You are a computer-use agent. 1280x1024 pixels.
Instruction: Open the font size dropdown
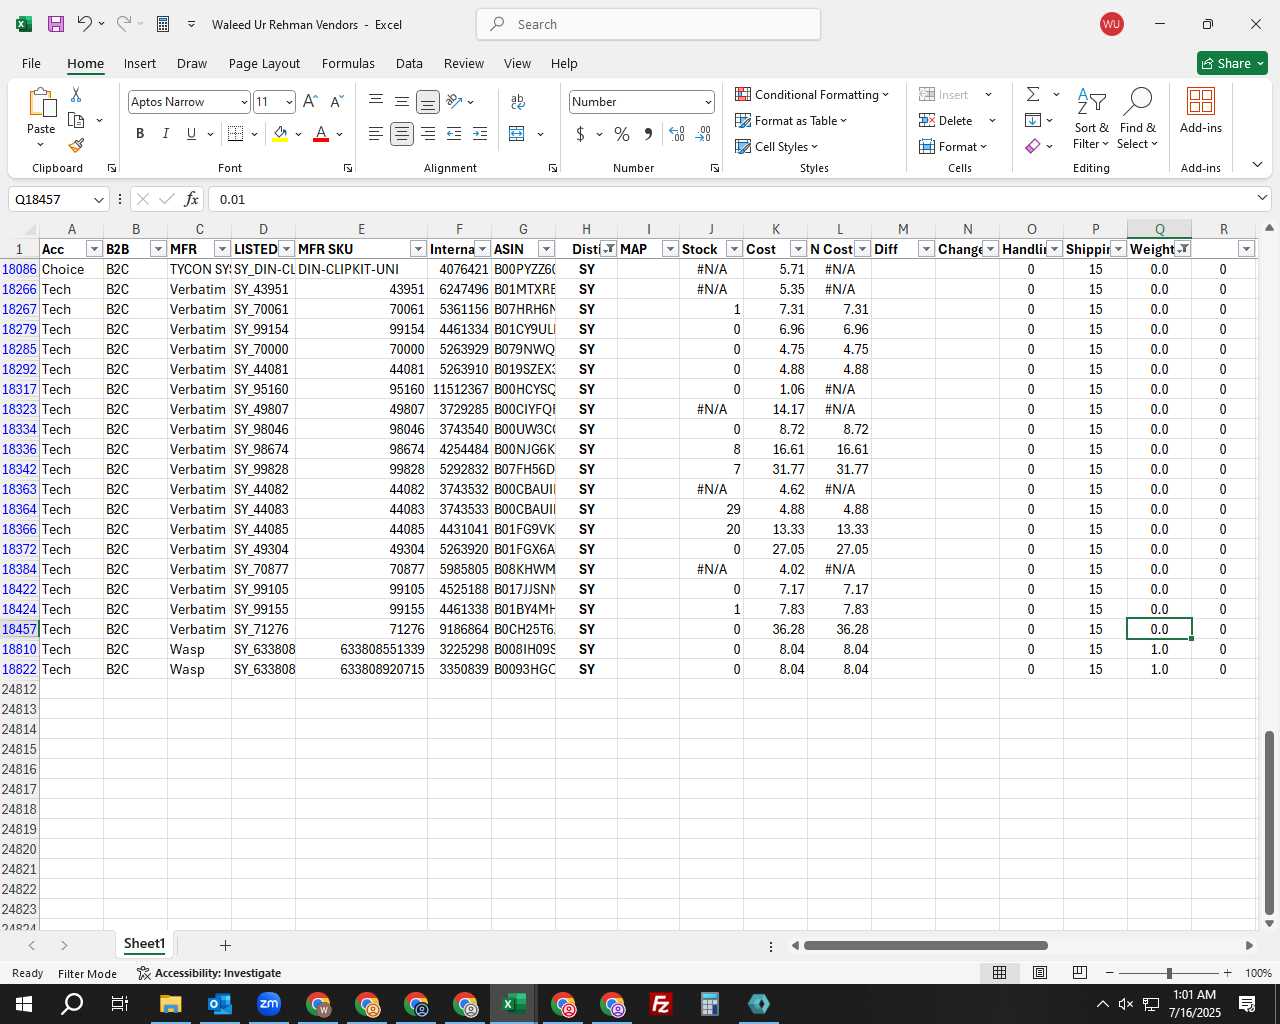click(289, 102)
